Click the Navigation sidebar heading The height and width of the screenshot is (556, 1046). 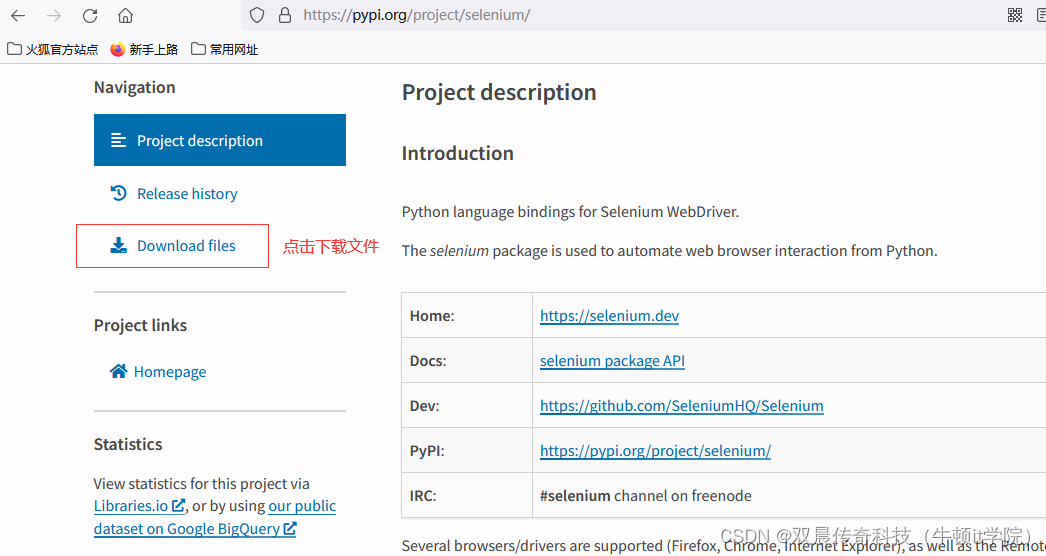pos(134,87)
